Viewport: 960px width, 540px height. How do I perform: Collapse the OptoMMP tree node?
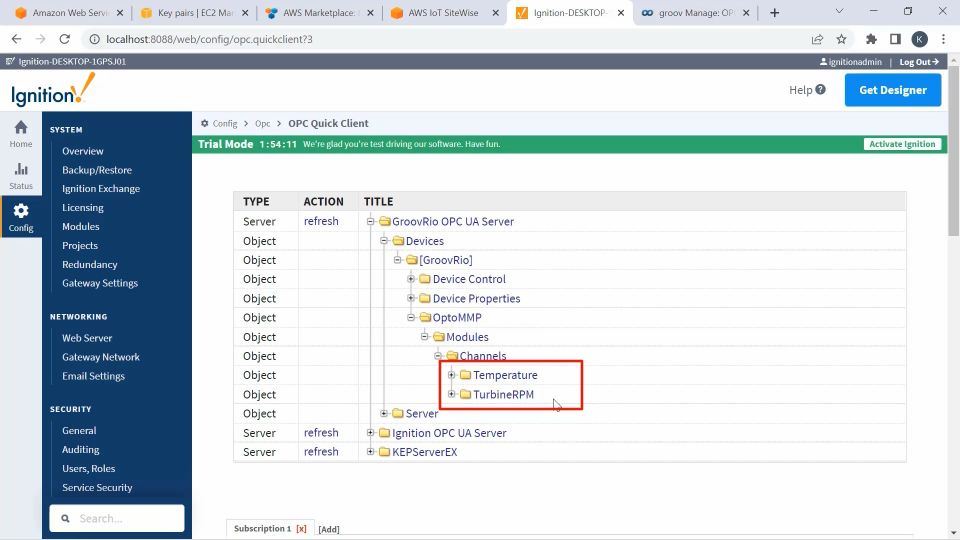(x=411, y=317)
